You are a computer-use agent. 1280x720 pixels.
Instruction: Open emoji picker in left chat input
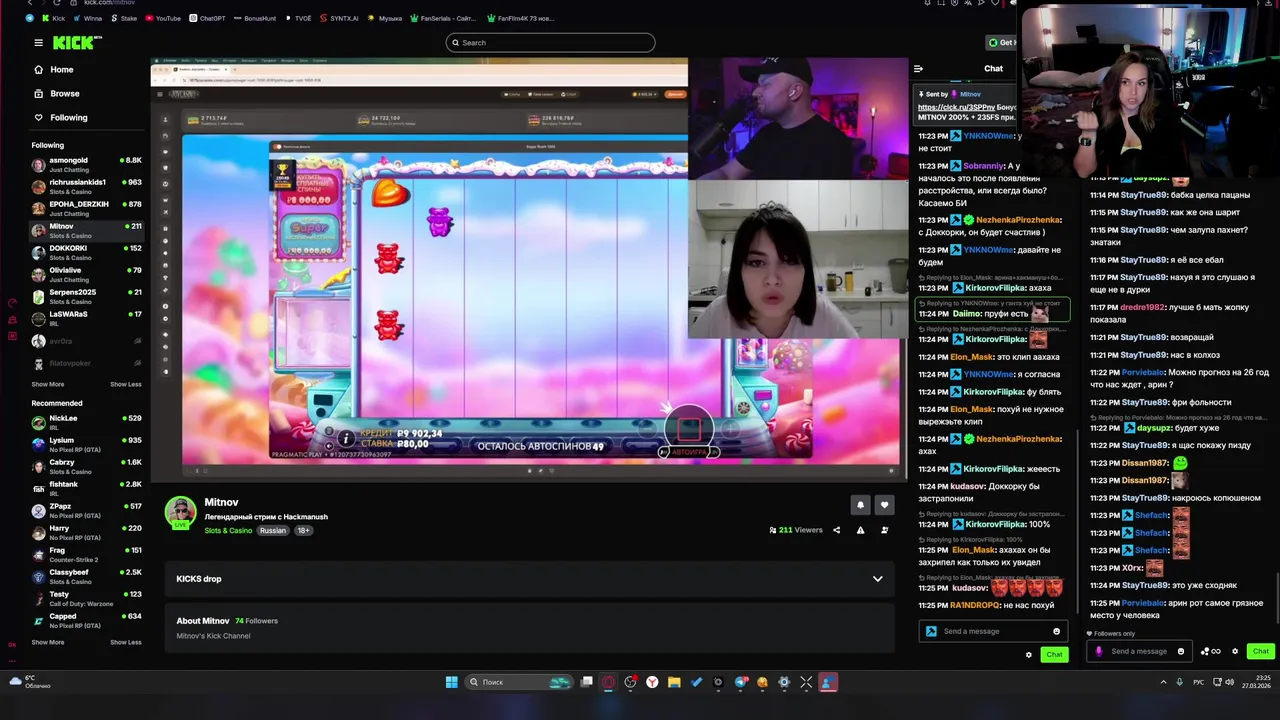click(x=1056, y=631)
